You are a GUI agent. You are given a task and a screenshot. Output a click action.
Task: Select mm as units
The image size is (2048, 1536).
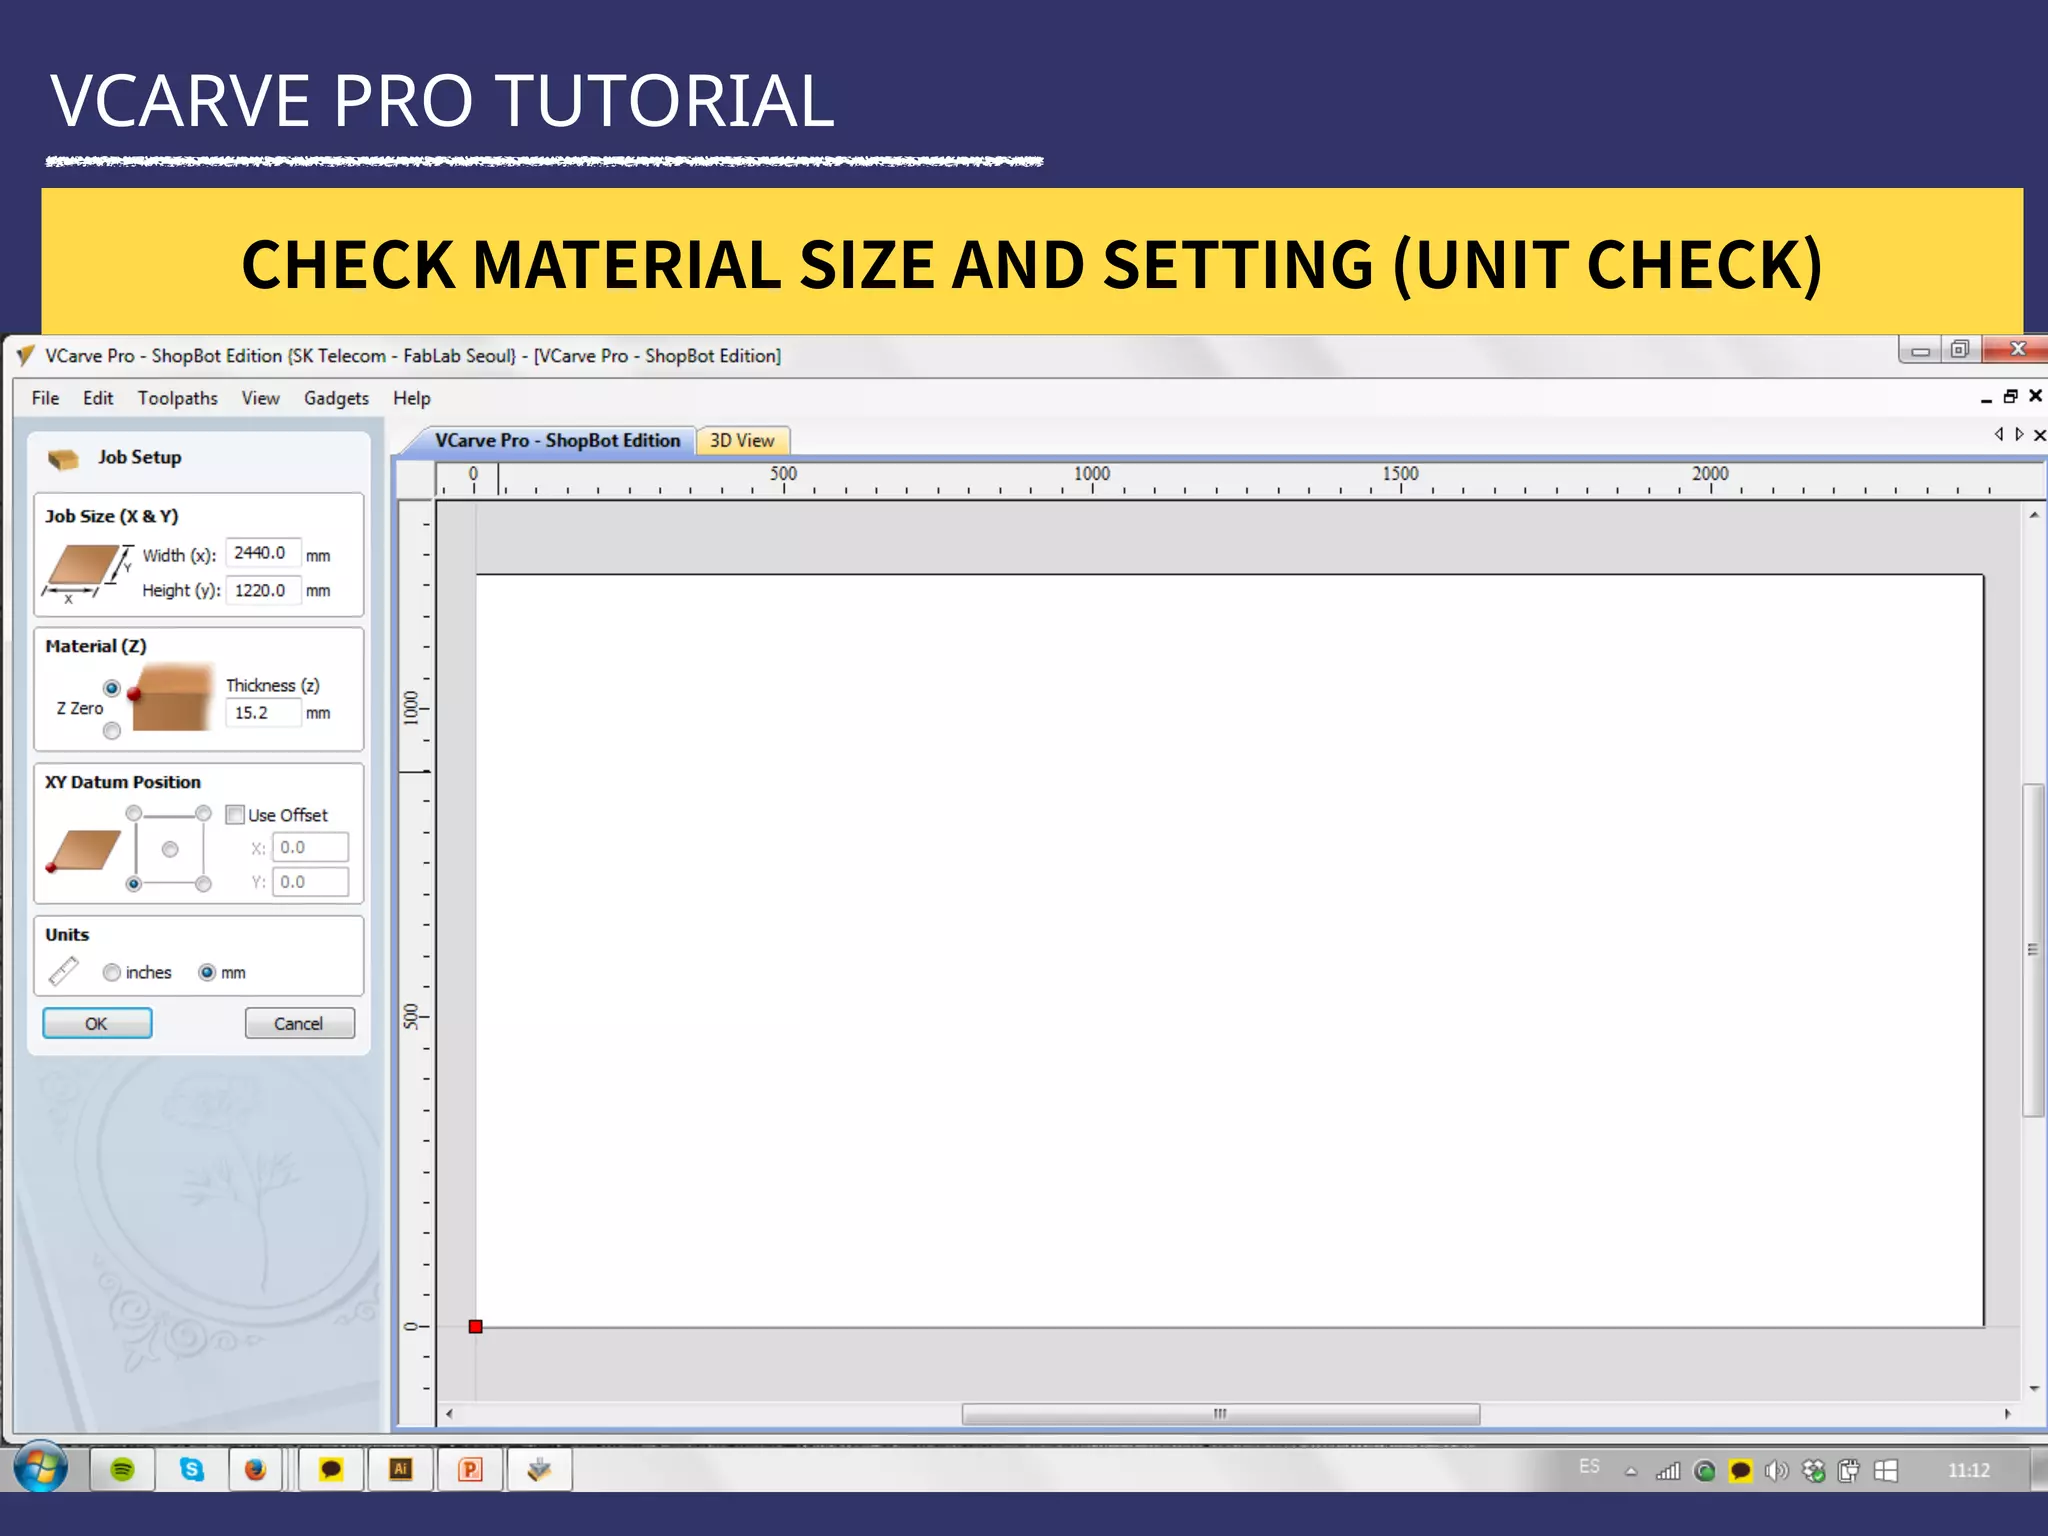tap(207, 972)
